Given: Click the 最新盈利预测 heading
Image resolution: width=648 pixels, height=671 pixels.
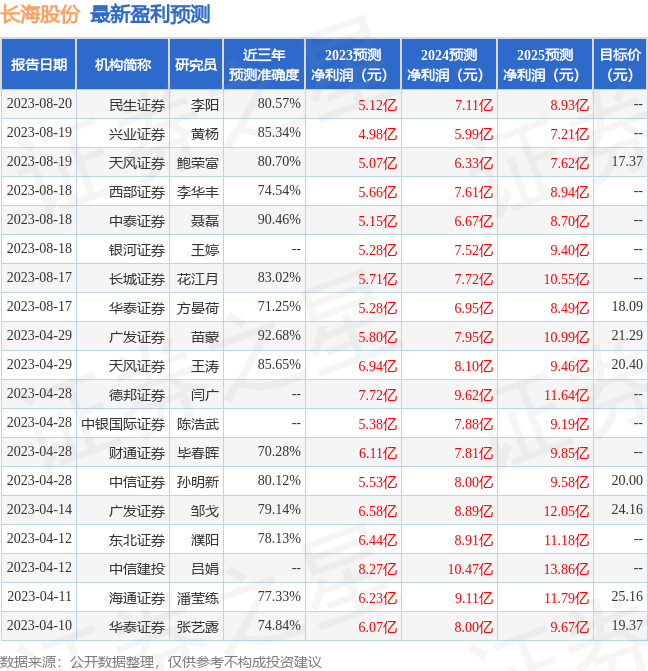Looking at the screenshot, I should 150,14.
